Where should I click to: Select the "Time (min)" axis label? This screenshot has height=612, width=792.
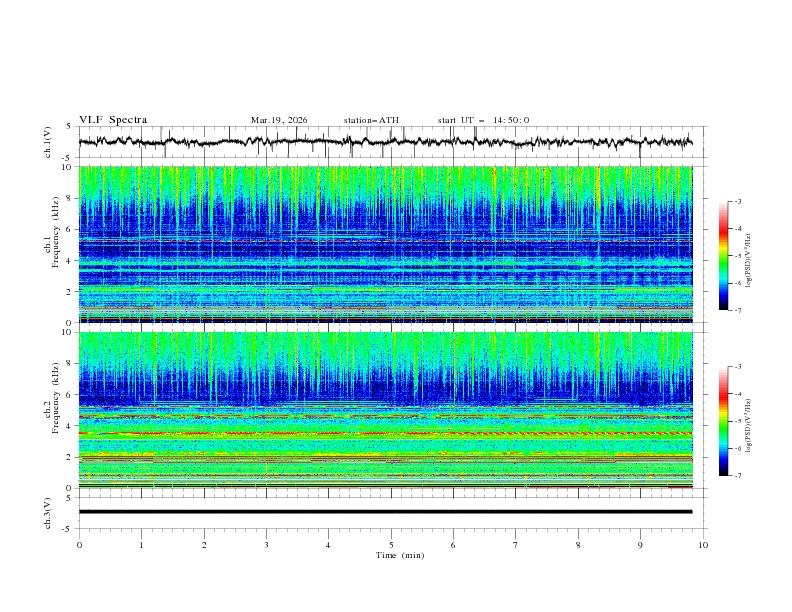[x=400, y=555]
